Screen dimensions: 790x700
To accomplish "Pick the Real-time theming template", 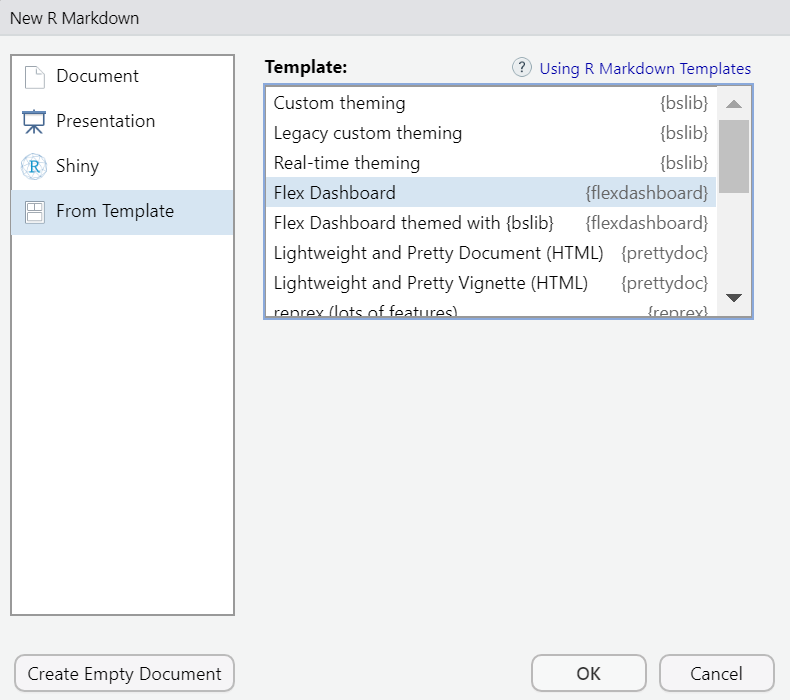I will 347,163.
